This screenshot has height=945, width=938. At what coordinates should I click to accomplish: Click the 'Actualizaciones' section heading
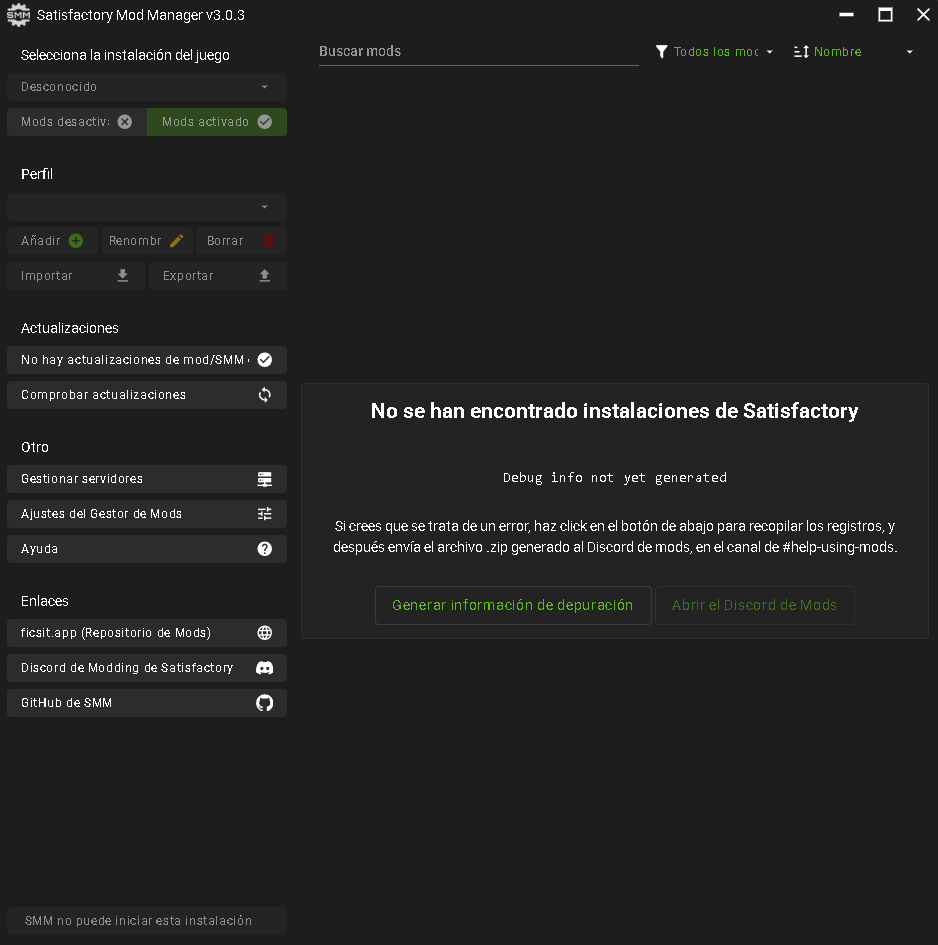70,328
